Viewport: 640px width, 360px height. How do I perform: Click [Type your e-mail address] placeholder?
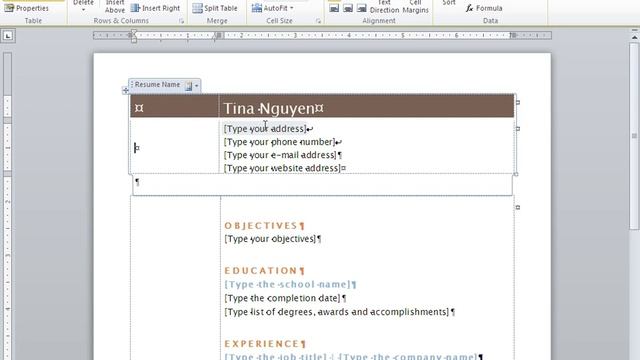pos(280,155)
